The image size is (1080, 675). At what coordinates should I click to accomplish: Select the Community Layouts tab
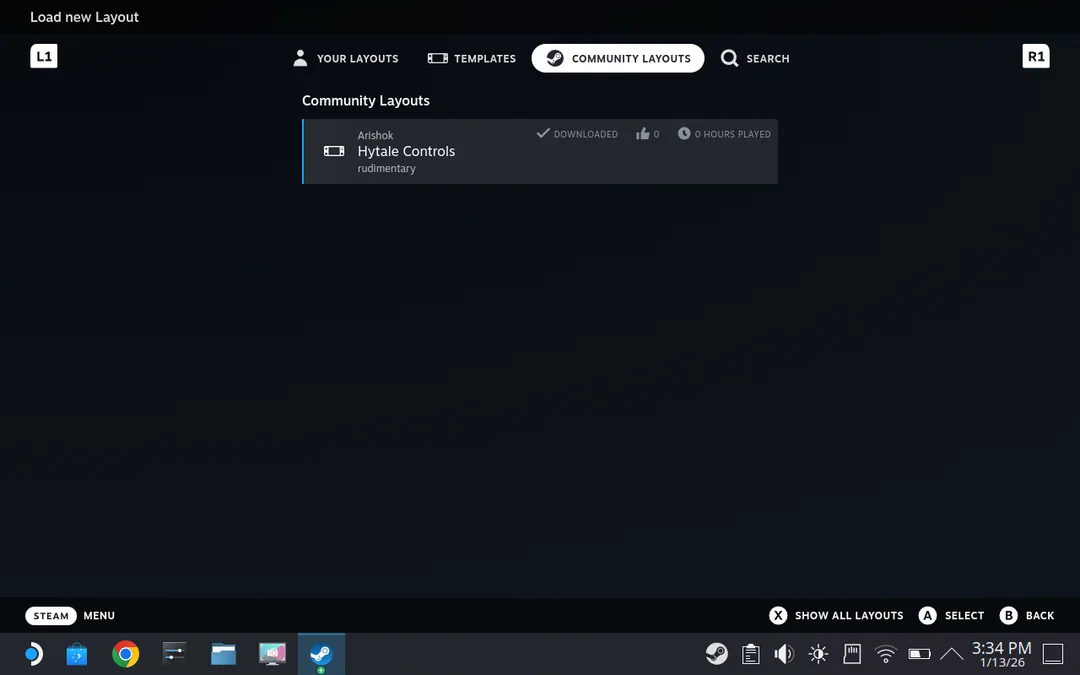pos(618,58)
